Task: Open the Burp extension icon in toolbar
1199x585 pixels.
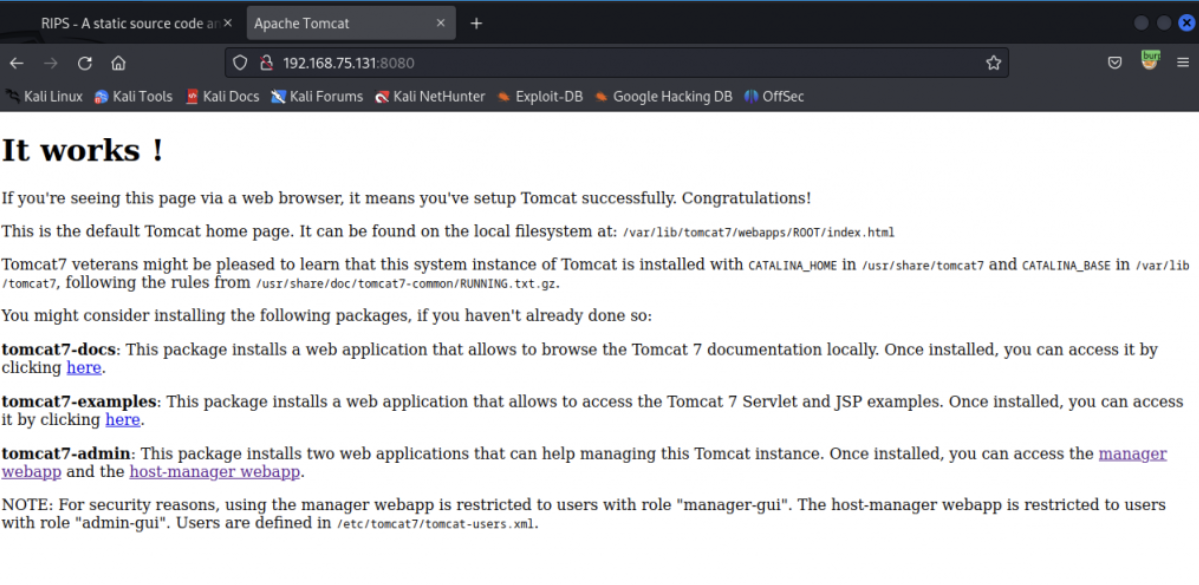Action: (1150, 60)
